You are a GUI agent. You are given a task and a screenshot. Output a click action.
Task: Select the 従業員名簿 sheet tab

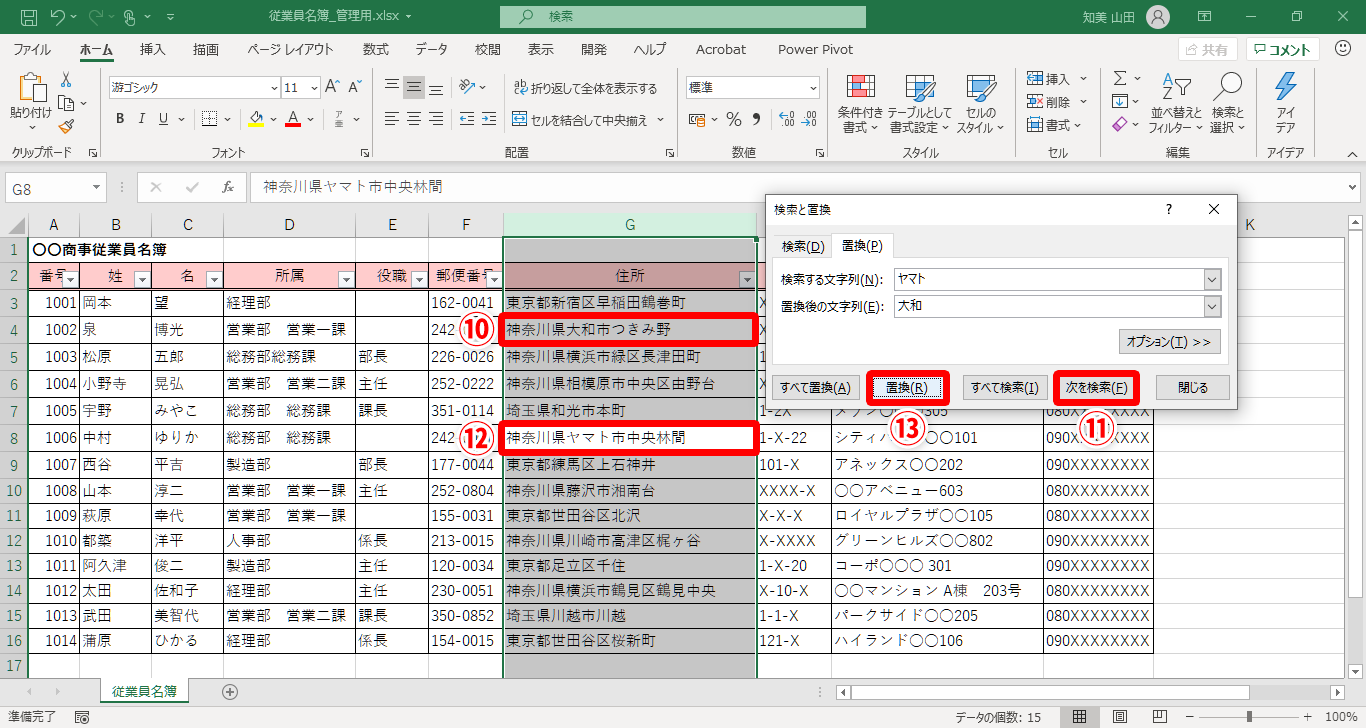[x=144, y=691]
